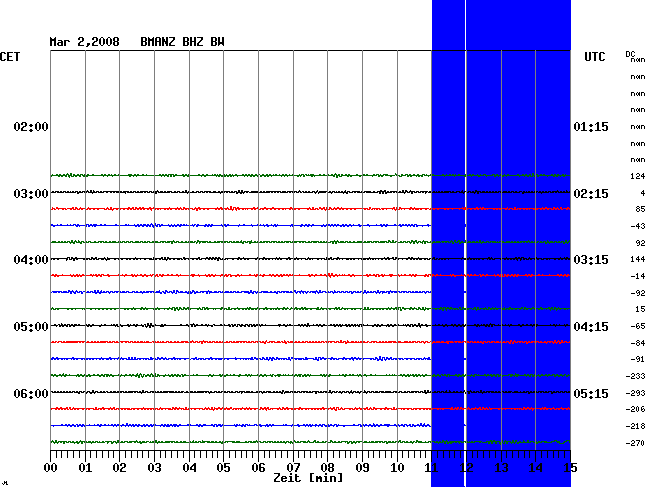Select the station label BMANZ BHZ BW
The width and height of the screenshot is (650, 494).
tap(182, 42)
